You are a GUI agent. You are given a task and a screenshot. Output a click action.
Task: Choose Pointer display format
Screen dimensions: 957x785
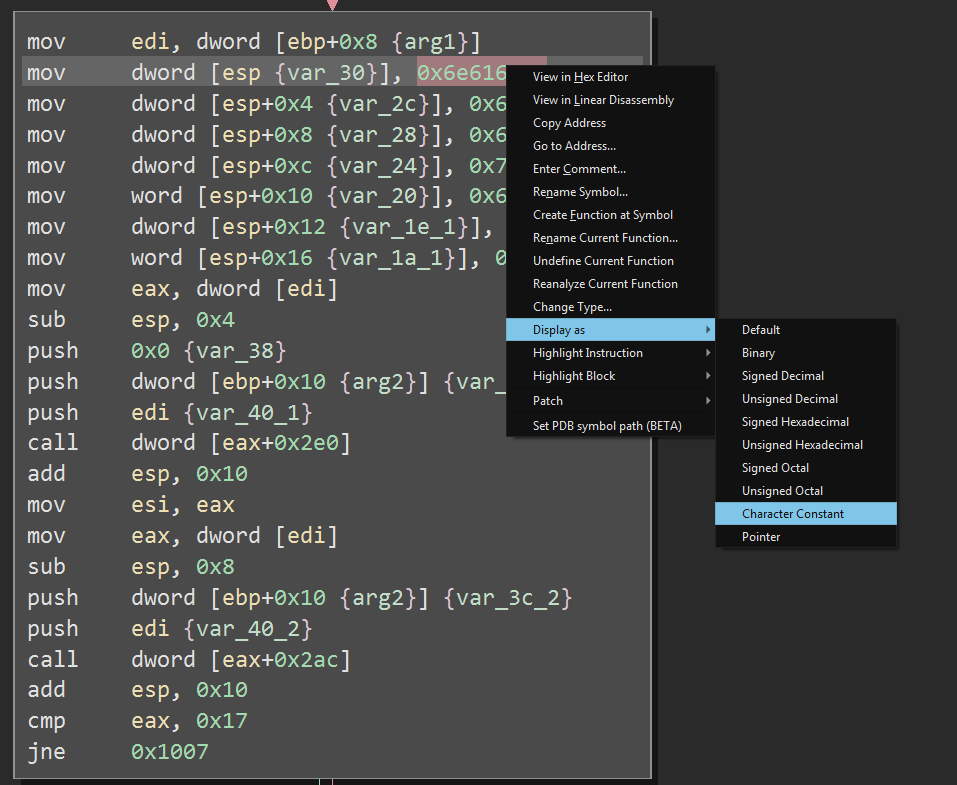pos(806,537)
